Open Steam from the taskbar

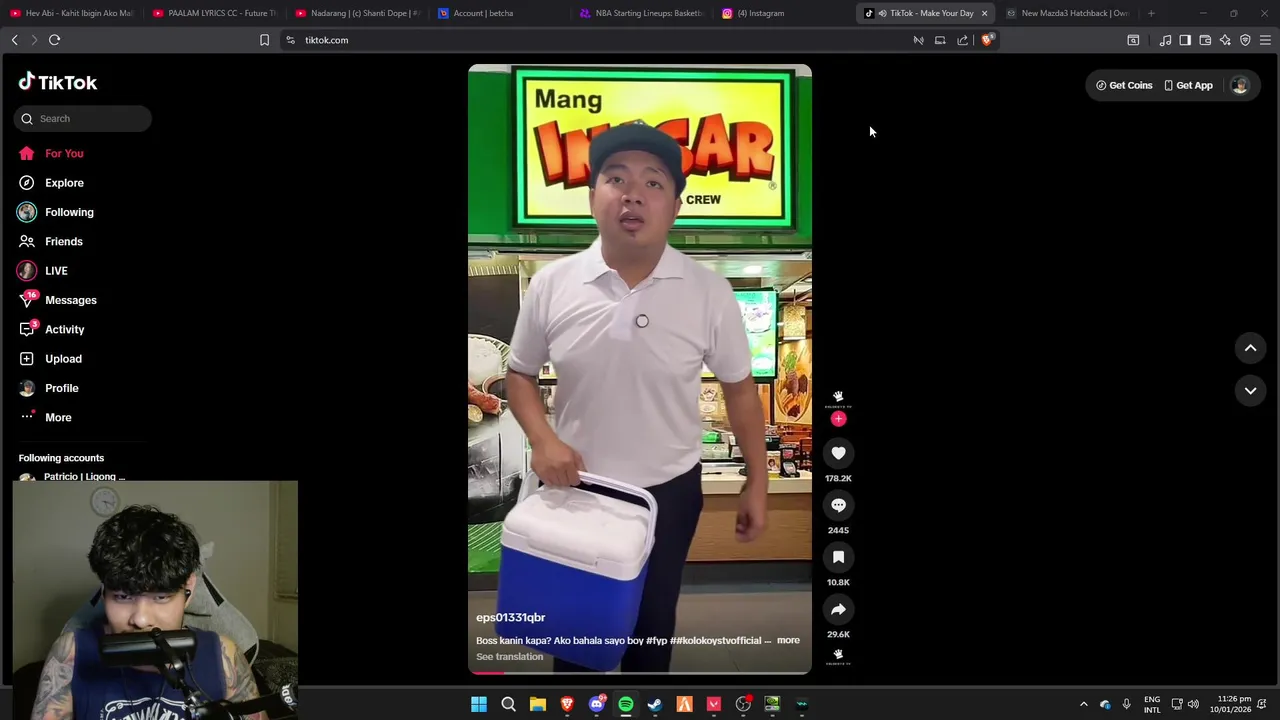655,704
